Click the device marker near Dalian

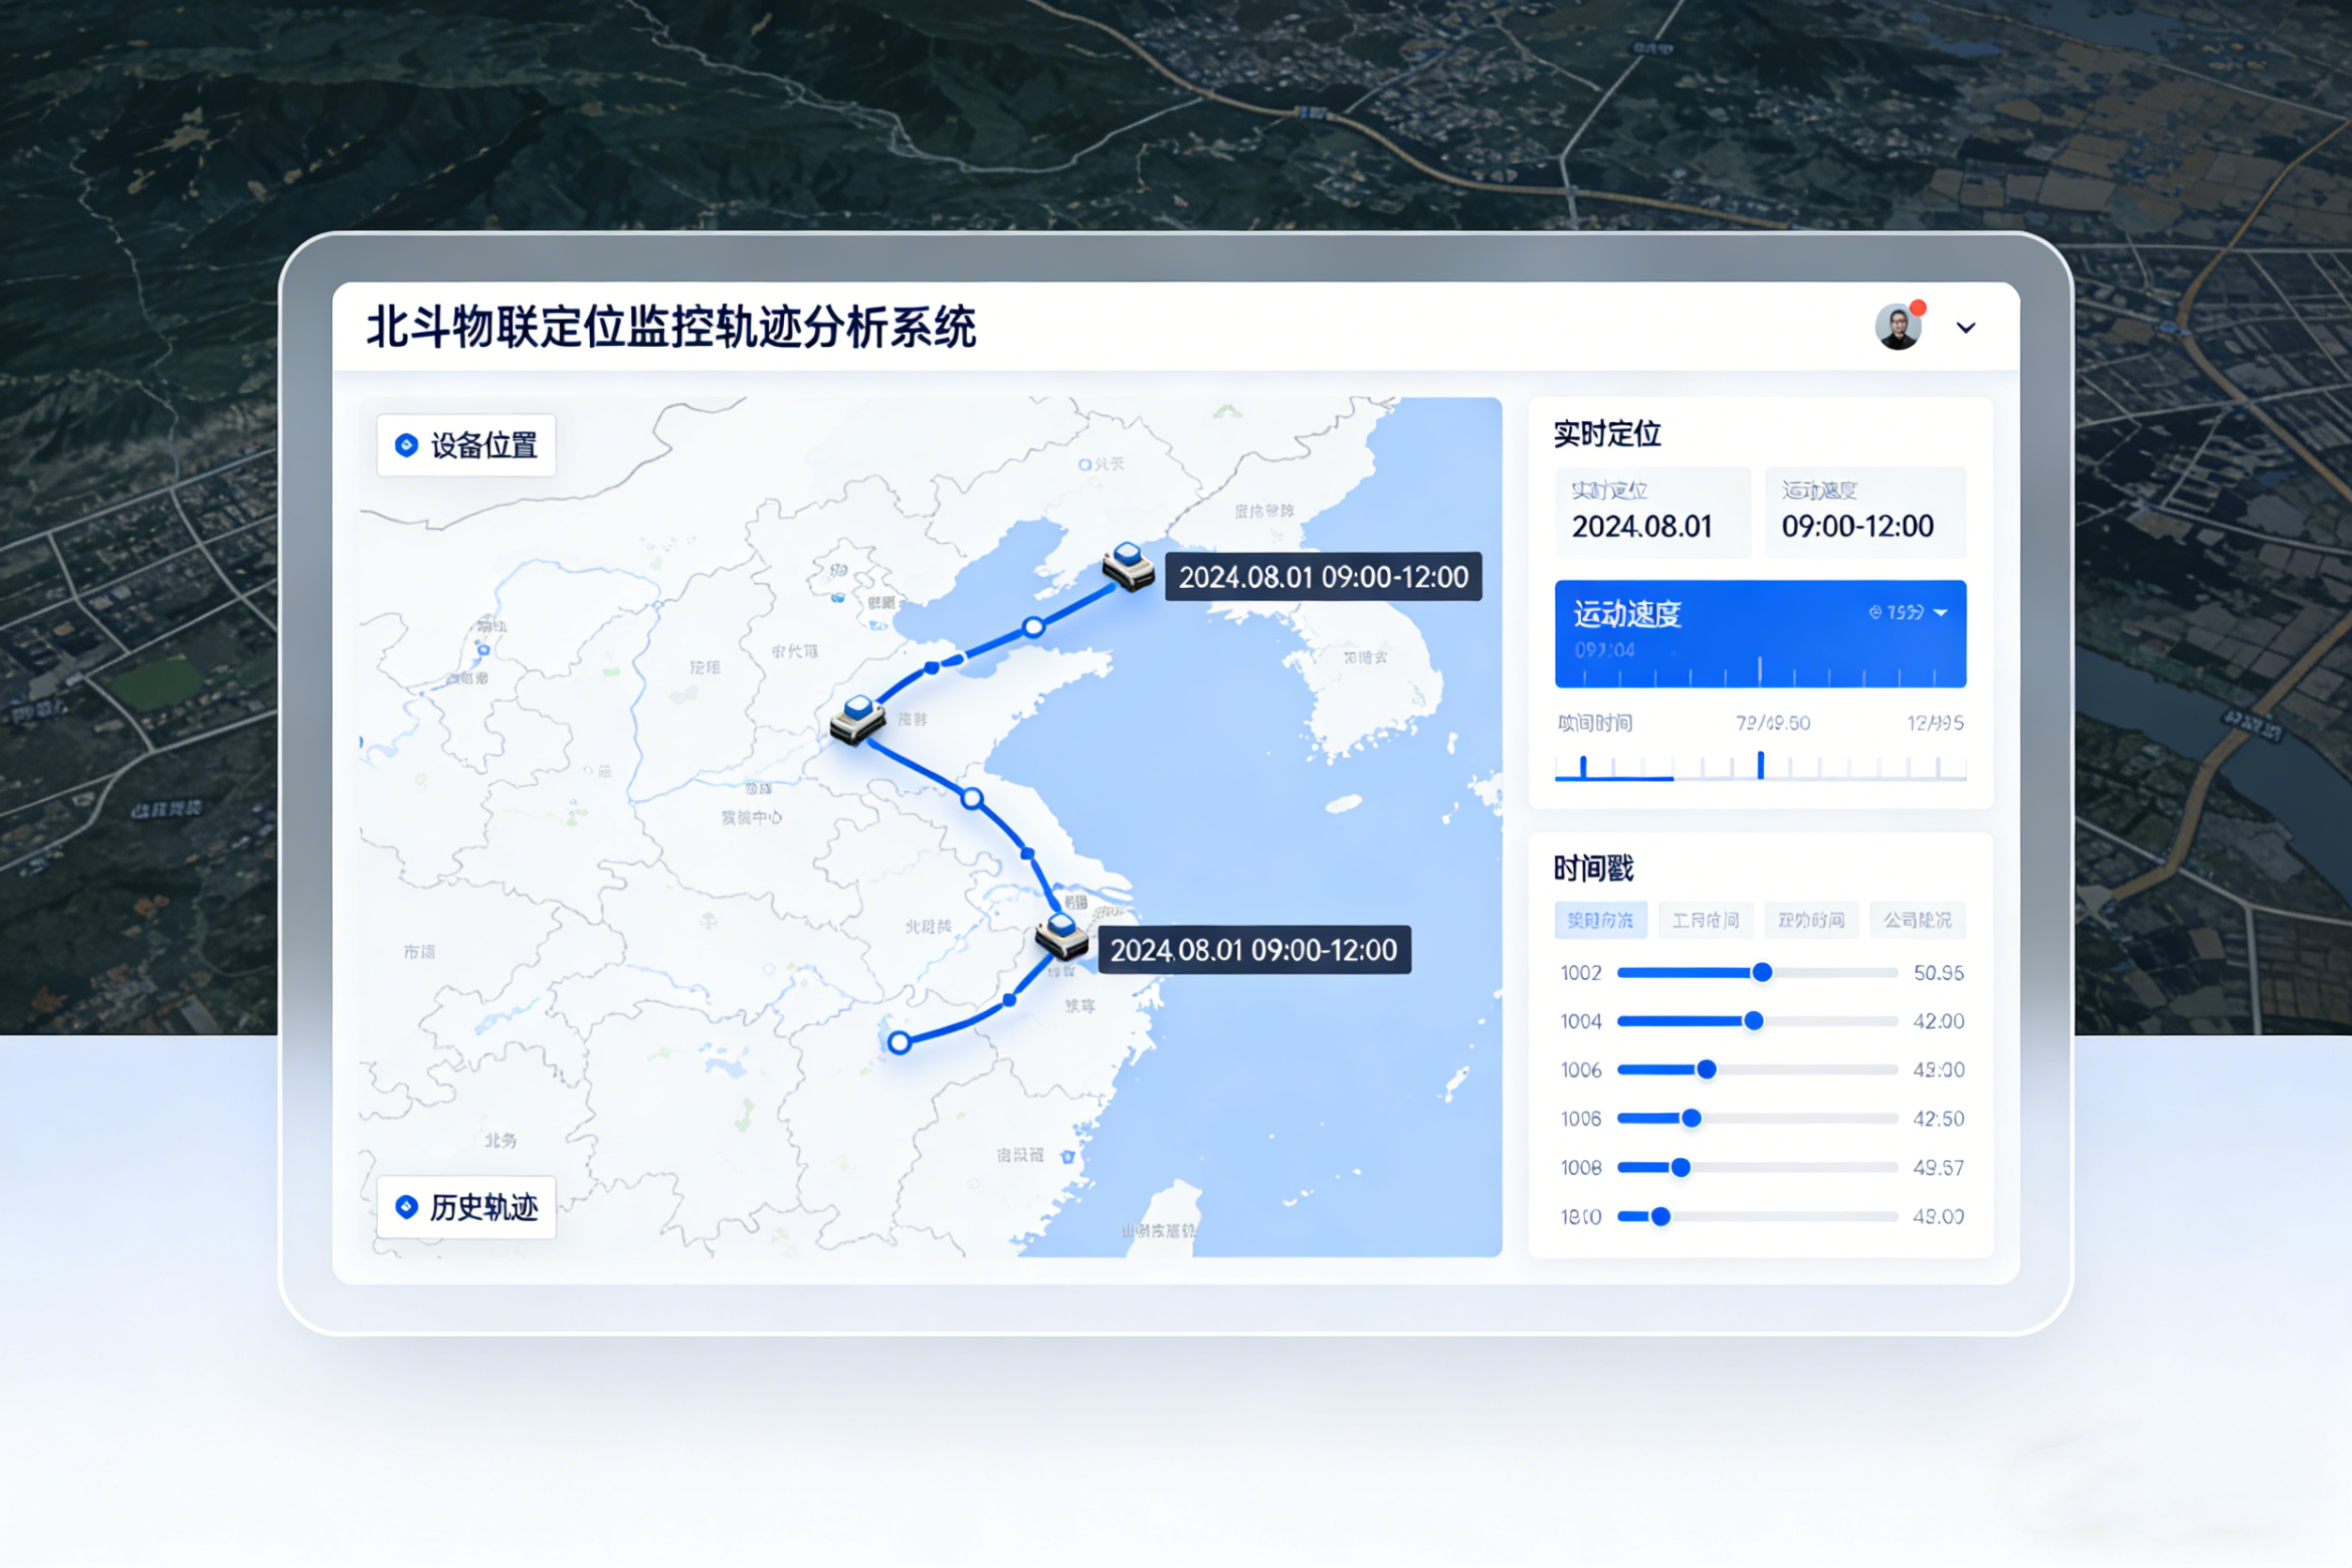(x=1128, y=567)
